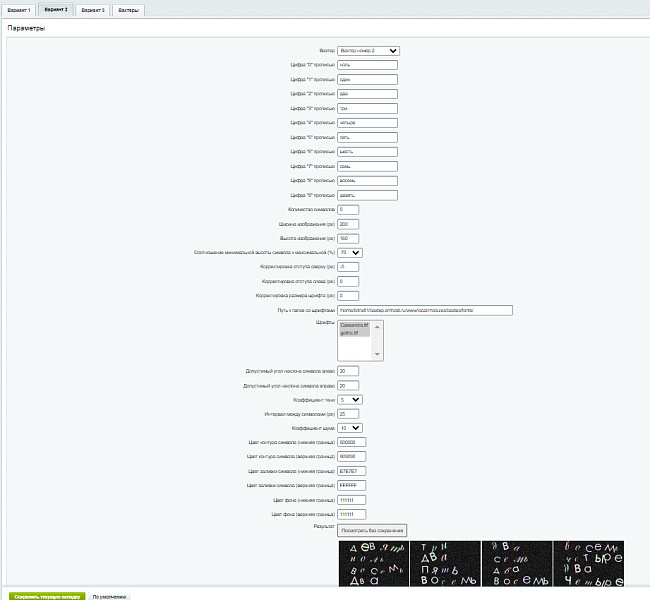The image size is (650, 600).
Task: Expand the 'Вахтер номер 2' dropdown
Action: [369, 51]
